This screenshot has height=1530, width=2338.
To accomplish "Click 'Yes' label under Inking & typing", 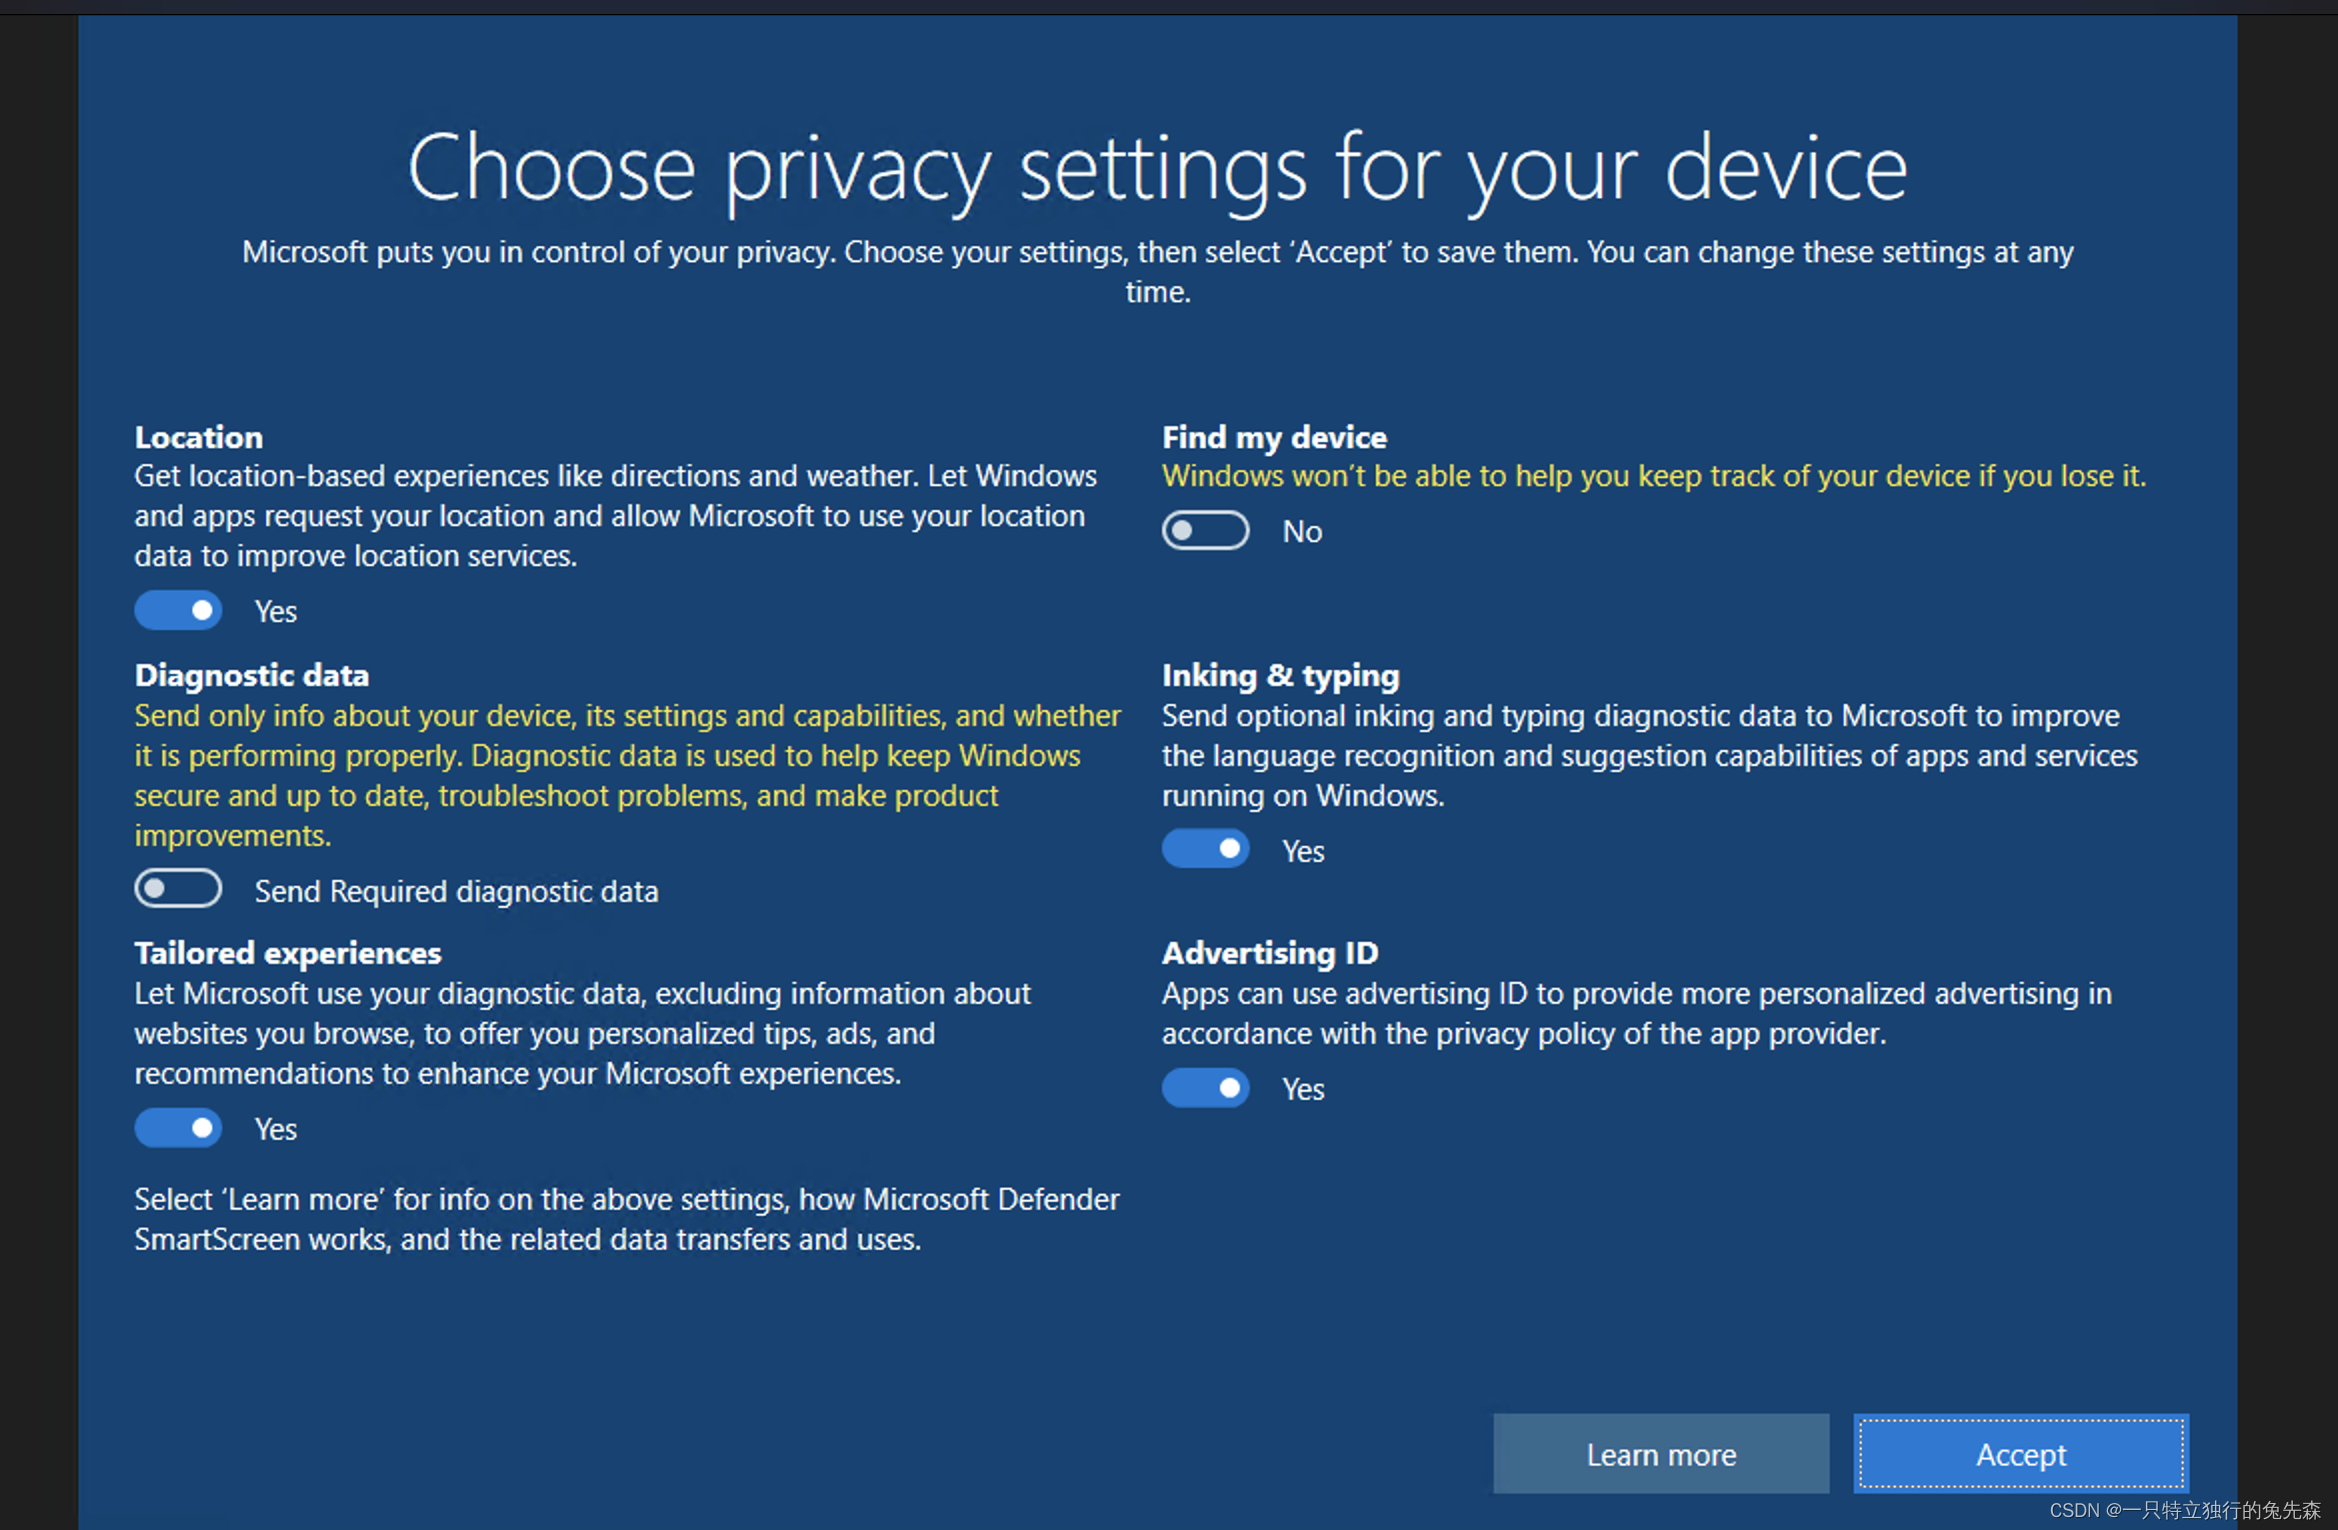I will click(x=1303, y=851).
